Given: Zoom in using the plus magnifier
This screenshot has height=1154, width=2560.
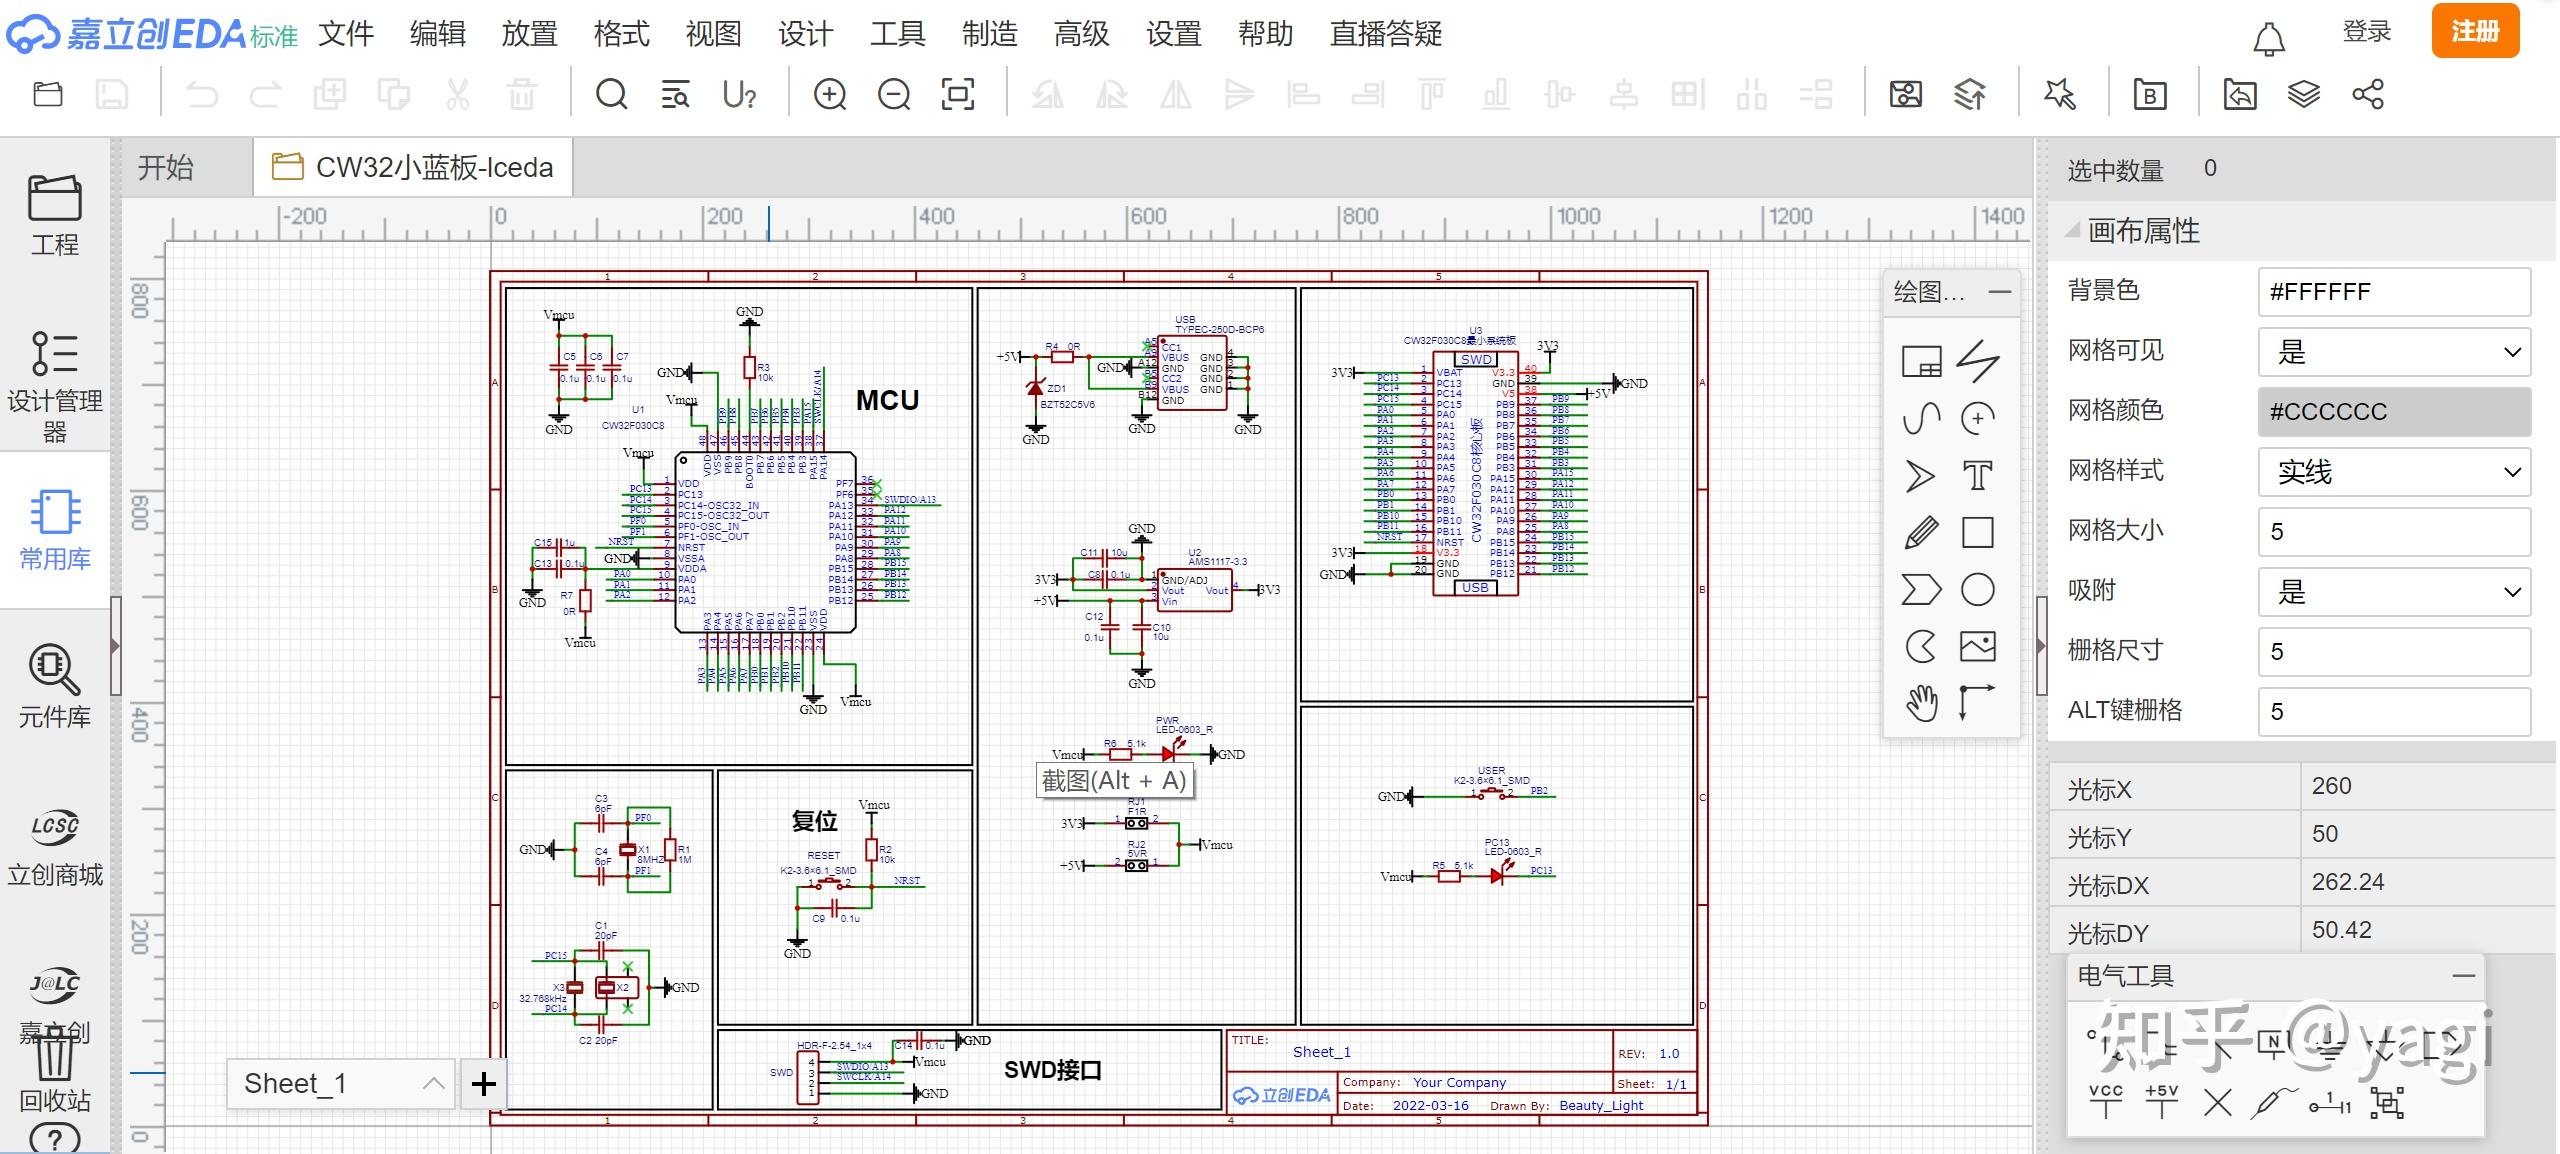Looking at the screenshot, I should coord(830,94).
